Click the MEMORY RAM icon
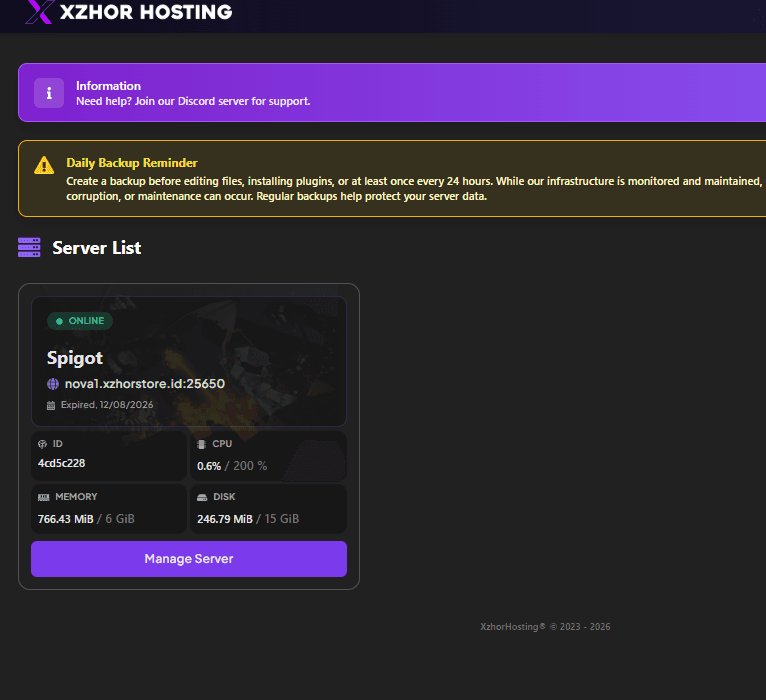This screenshot has height=700, width=766. pyautogui.click(x=43, y=497)
